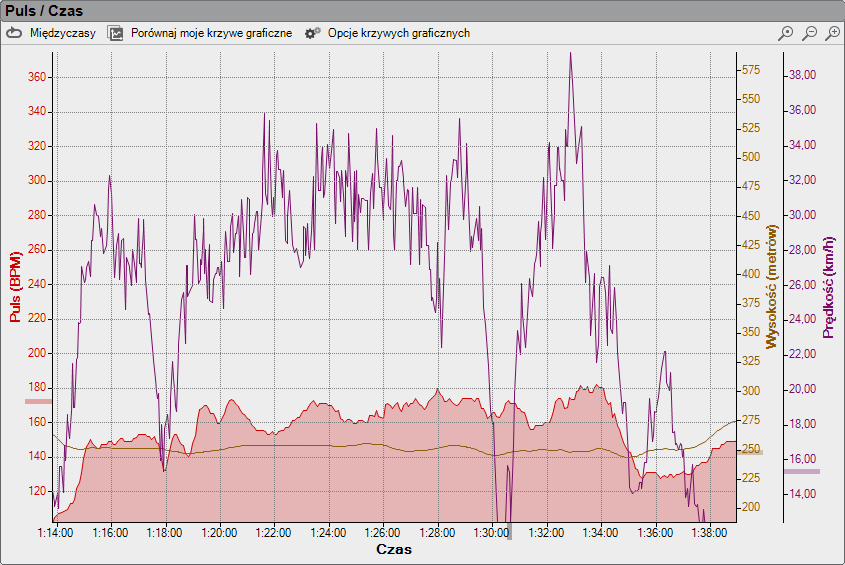The width and height of the screenshot is (845, 565).
Task: Open Opcje krzywych graficznych via gears icon
Action: 312,33
